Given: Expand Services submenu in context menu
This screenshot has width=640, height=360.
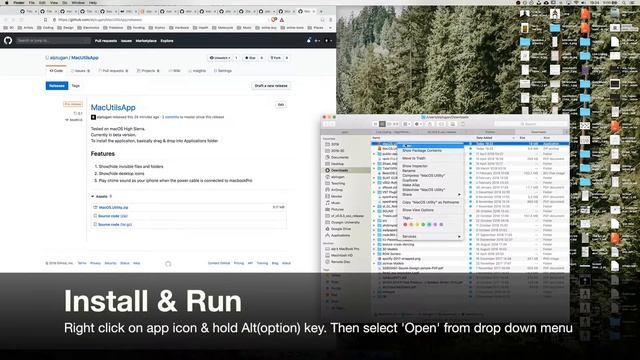Looking at the screenshot, I should (431, 236).
